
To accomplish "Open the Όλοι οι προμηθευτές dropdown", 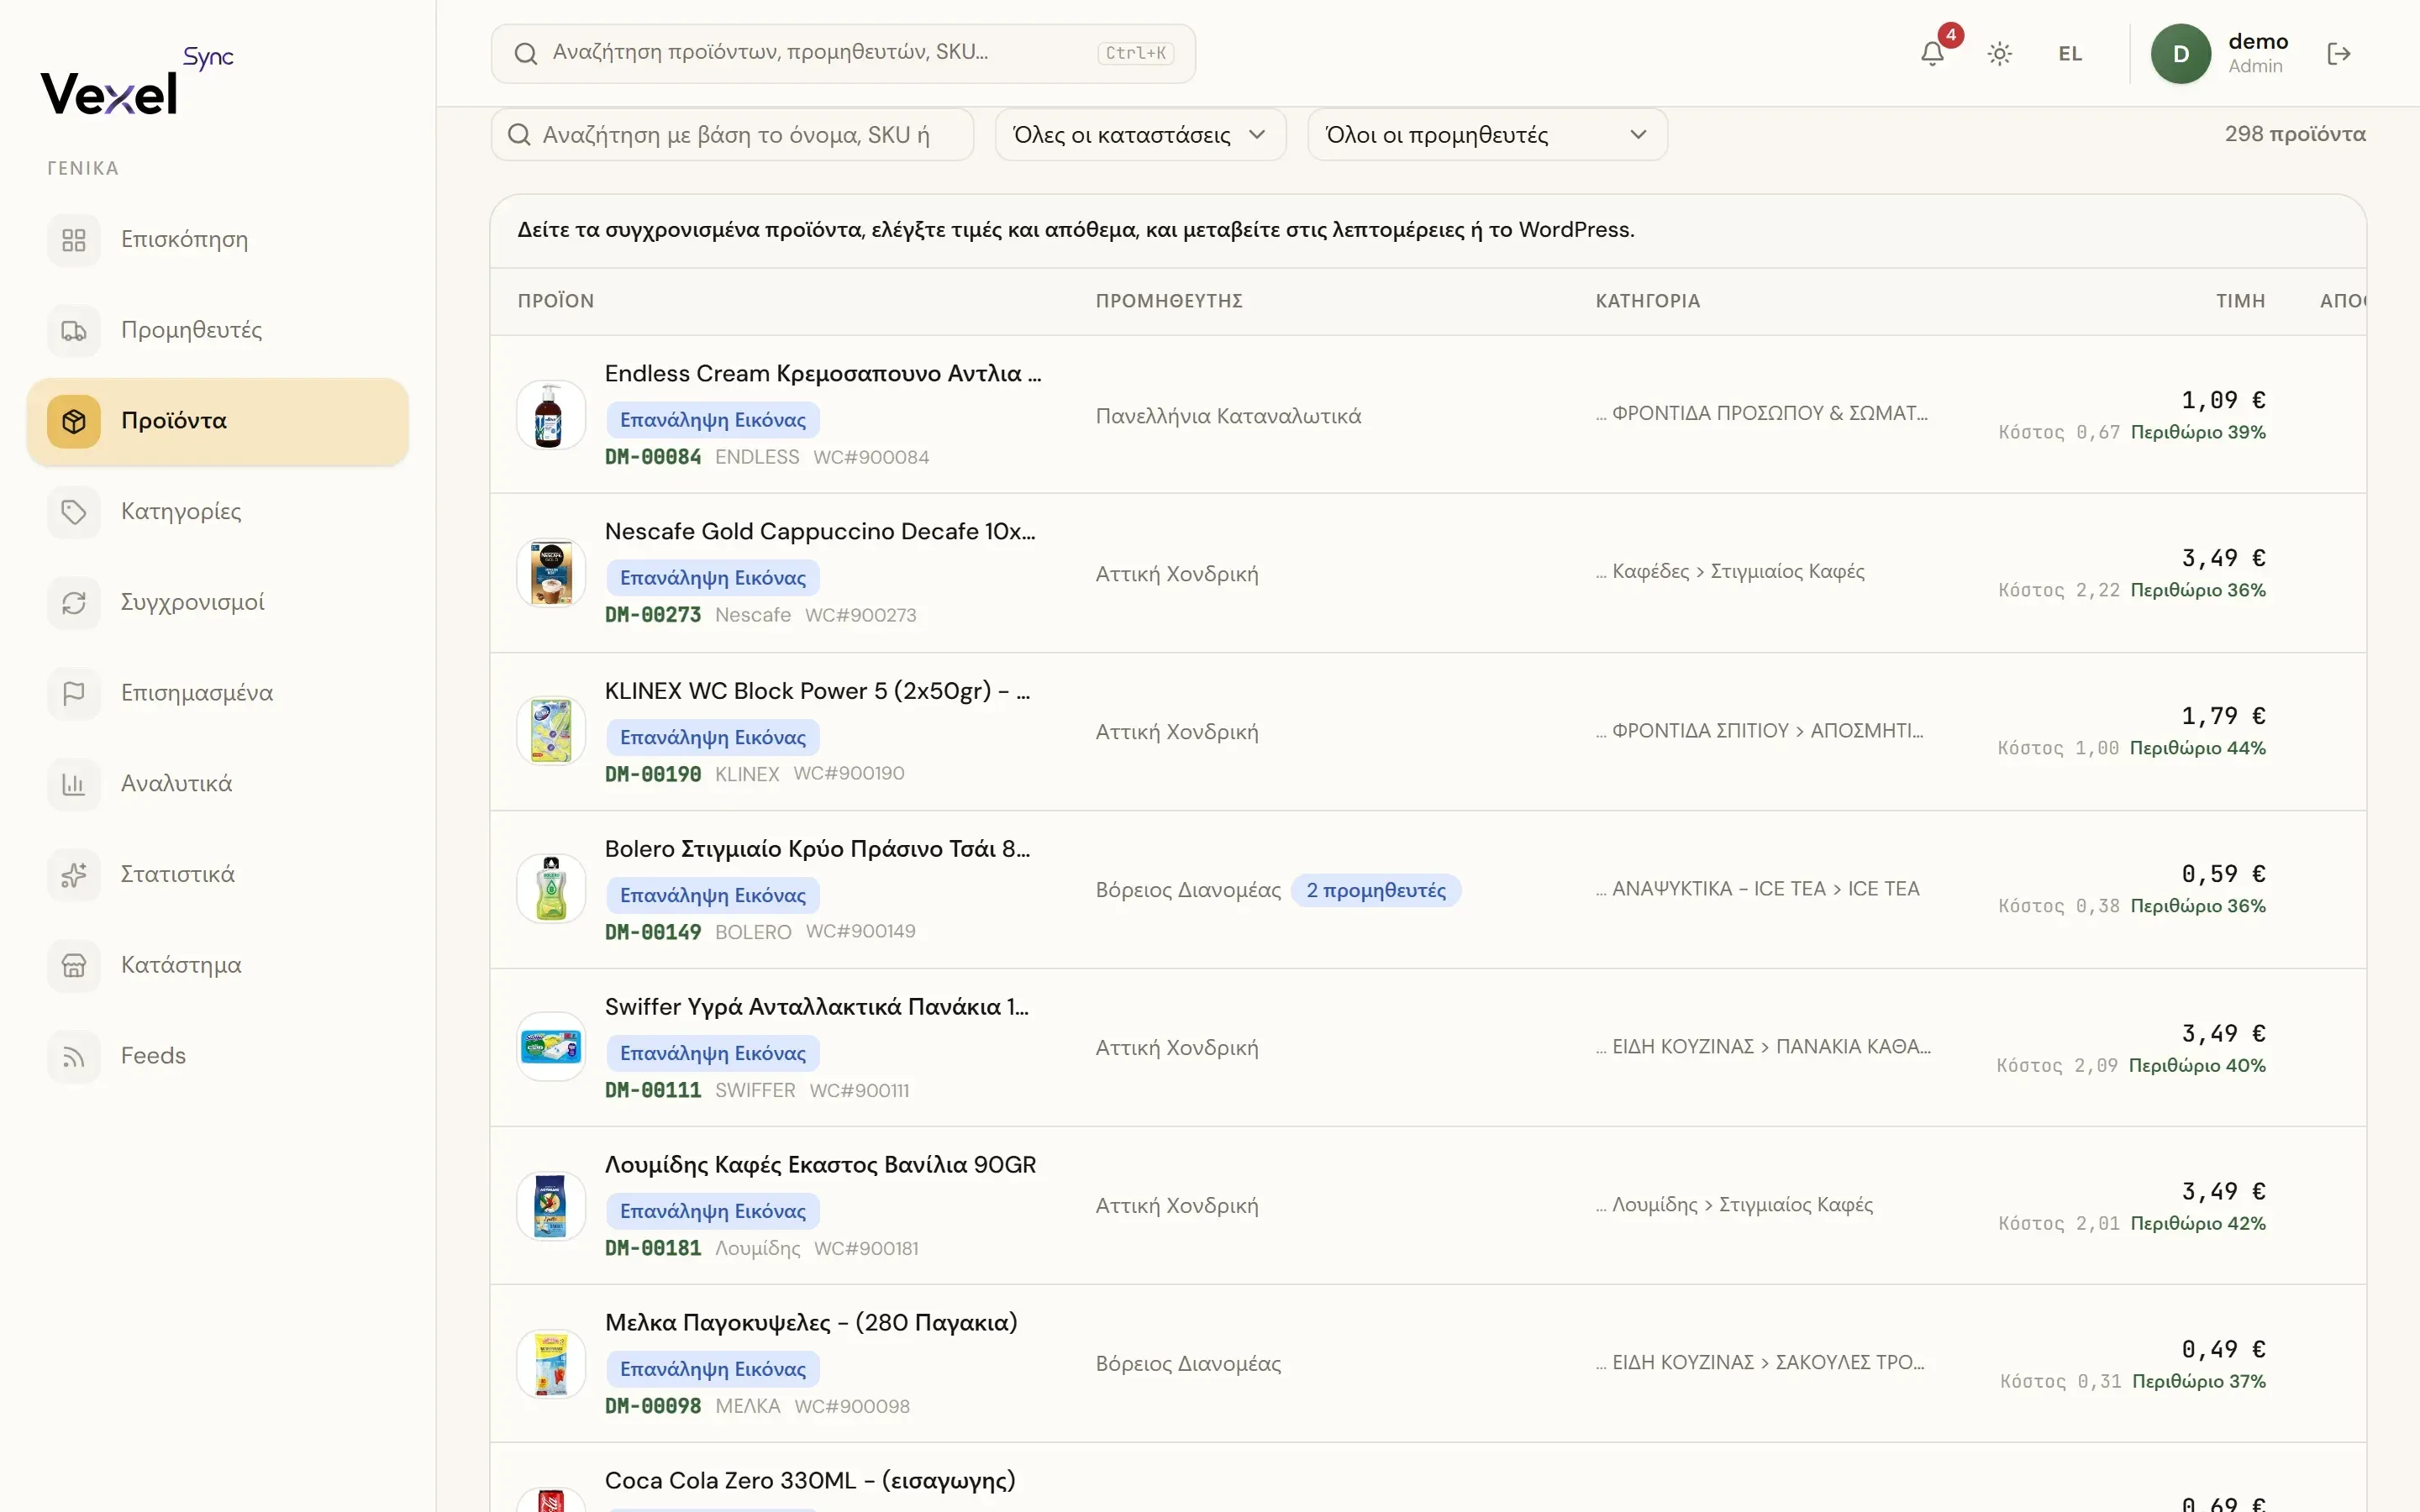I will (x=1487, y=134).
